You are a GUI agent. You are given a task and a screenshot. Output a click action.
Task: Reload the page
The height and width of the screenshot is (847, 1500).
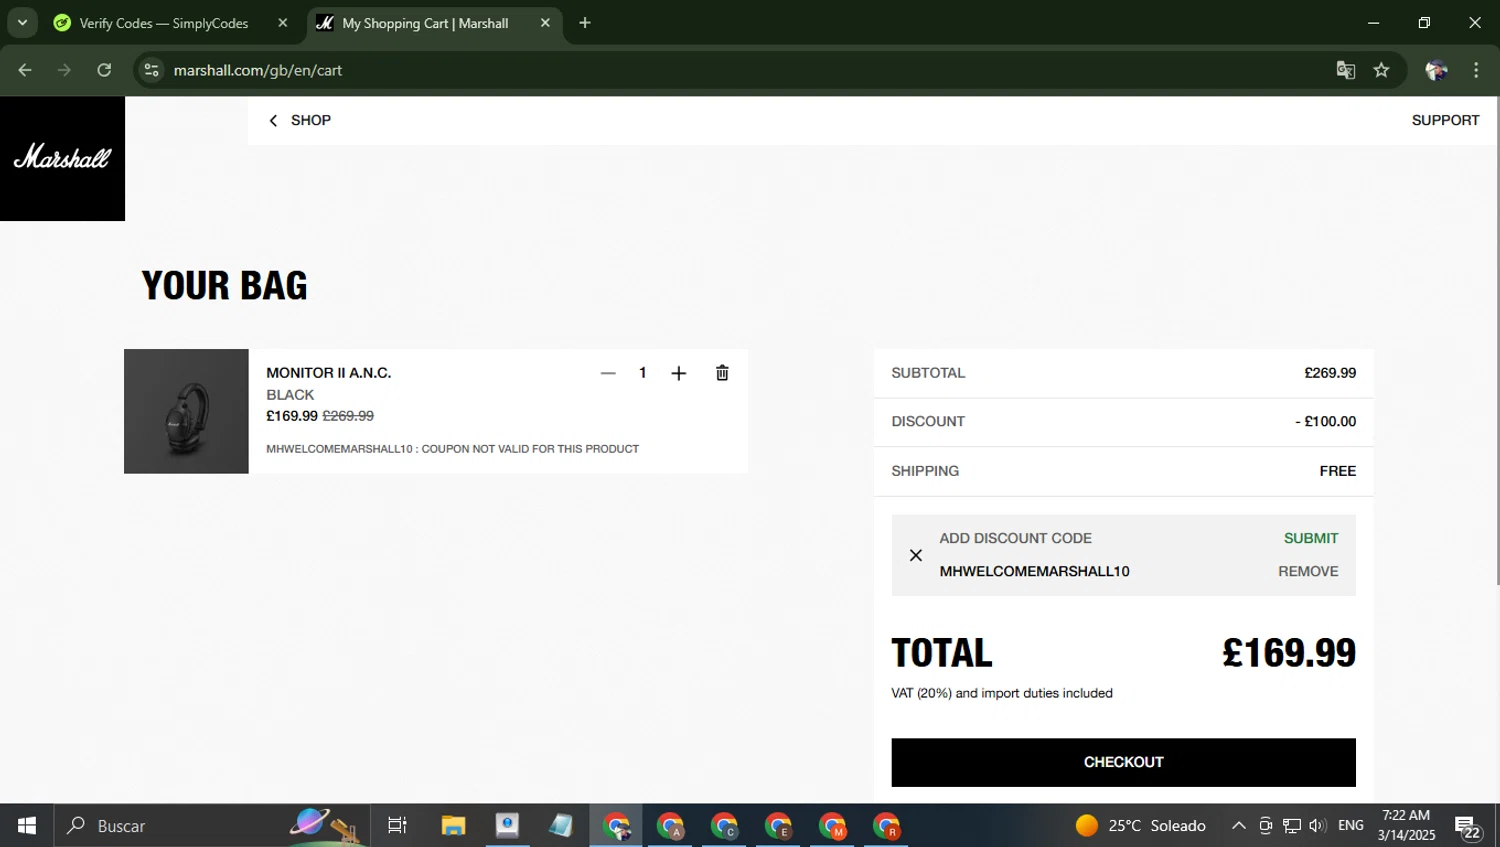point(104,70)
